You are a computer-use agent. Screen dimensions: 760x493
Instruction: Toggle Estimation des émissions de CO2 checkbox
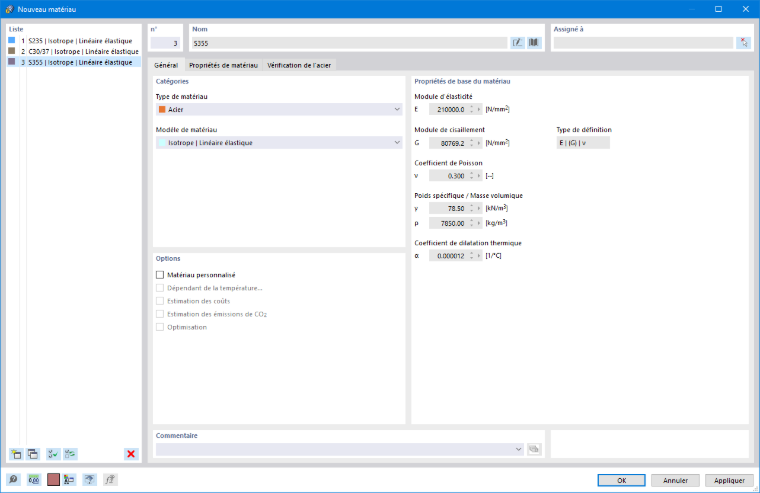pos(160,314)
